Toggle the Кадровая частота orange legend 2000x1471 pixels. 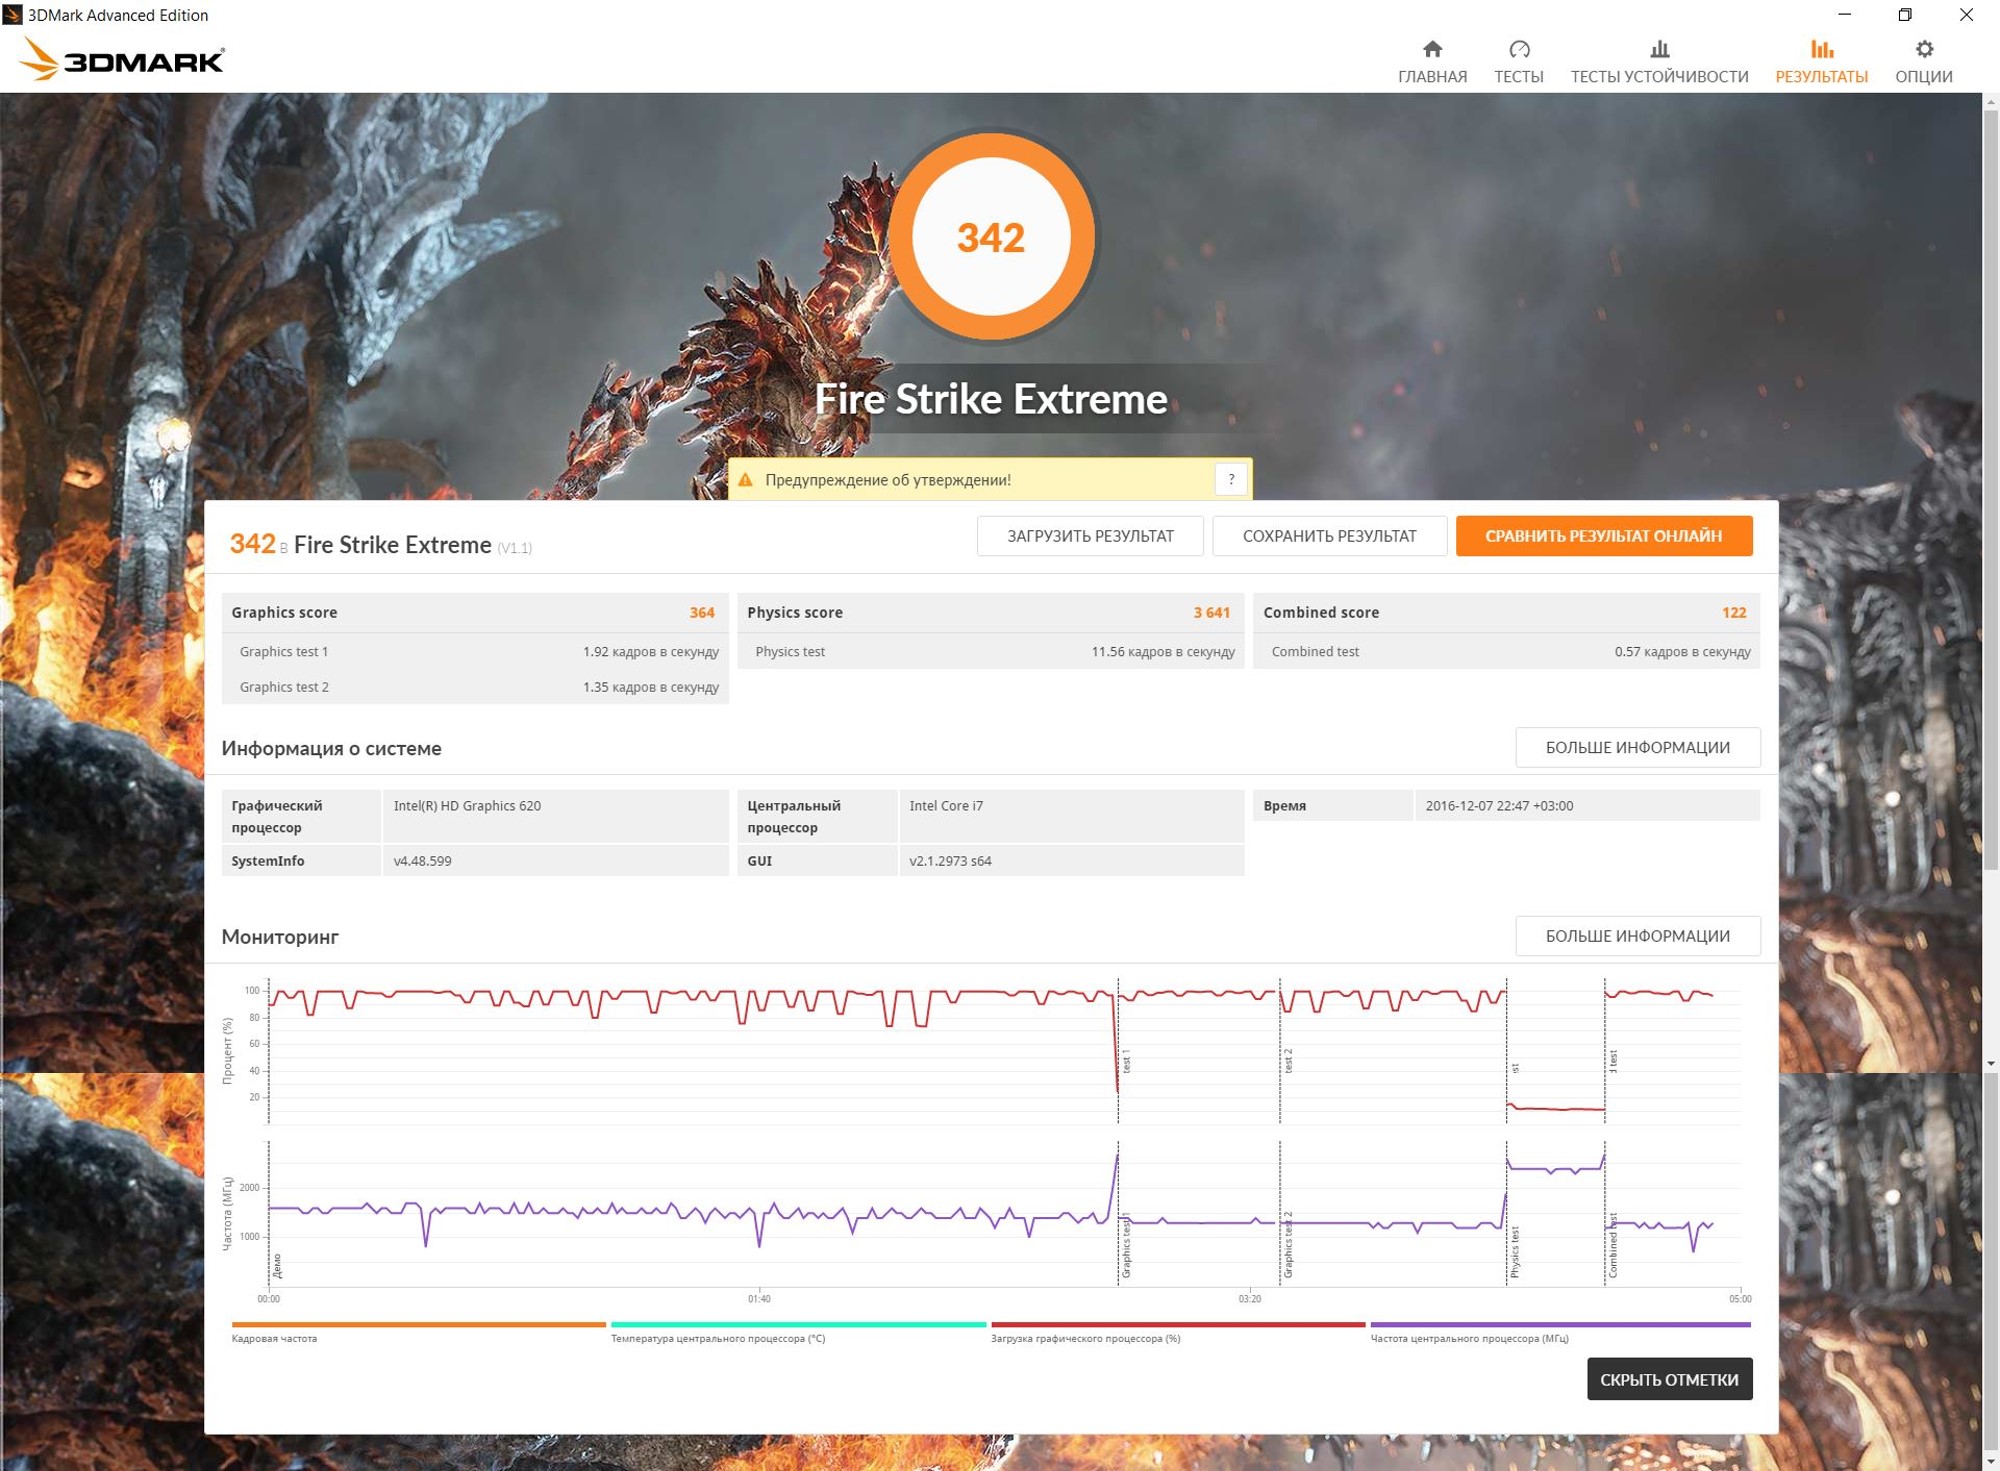418,1331
